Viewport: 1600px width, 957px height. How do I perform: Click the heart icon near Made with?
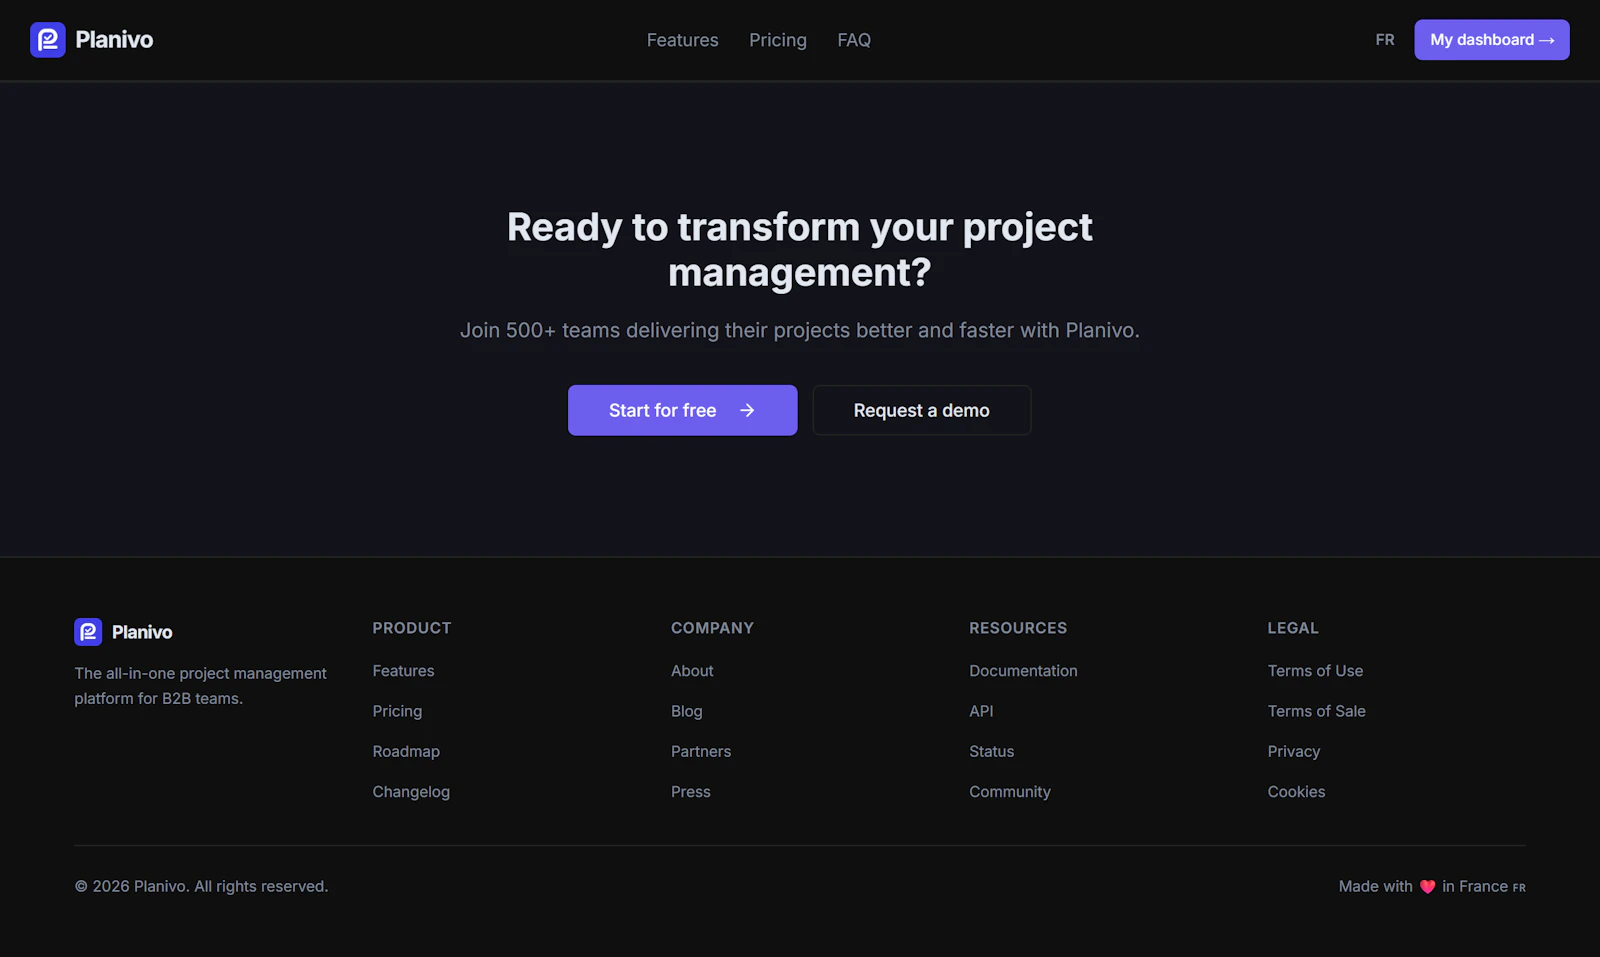pyautogui.click(x=1427, y=887)
